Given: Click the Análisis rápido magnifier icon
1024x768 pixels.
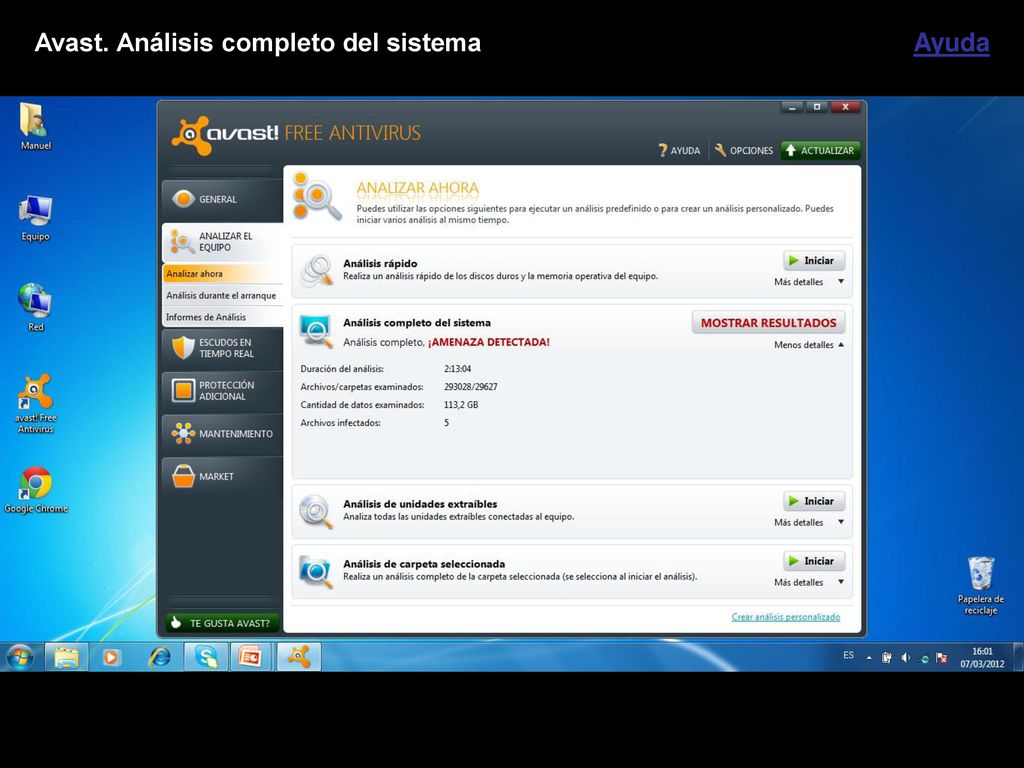Looking at the screenshot, I should (x=317, y=270).
